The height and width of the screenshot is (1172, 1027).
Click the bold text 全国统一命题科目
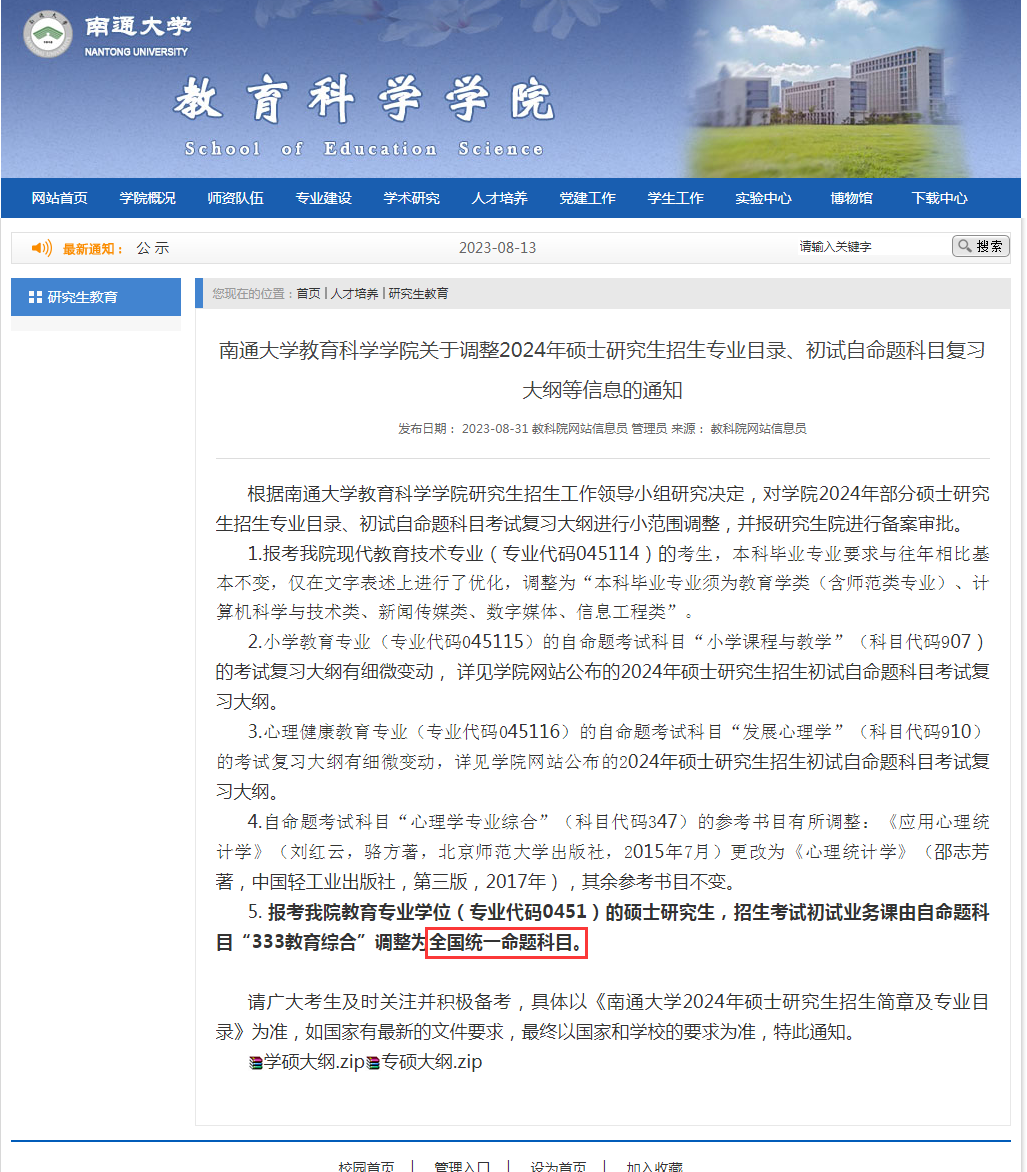(x=506, y=943)
